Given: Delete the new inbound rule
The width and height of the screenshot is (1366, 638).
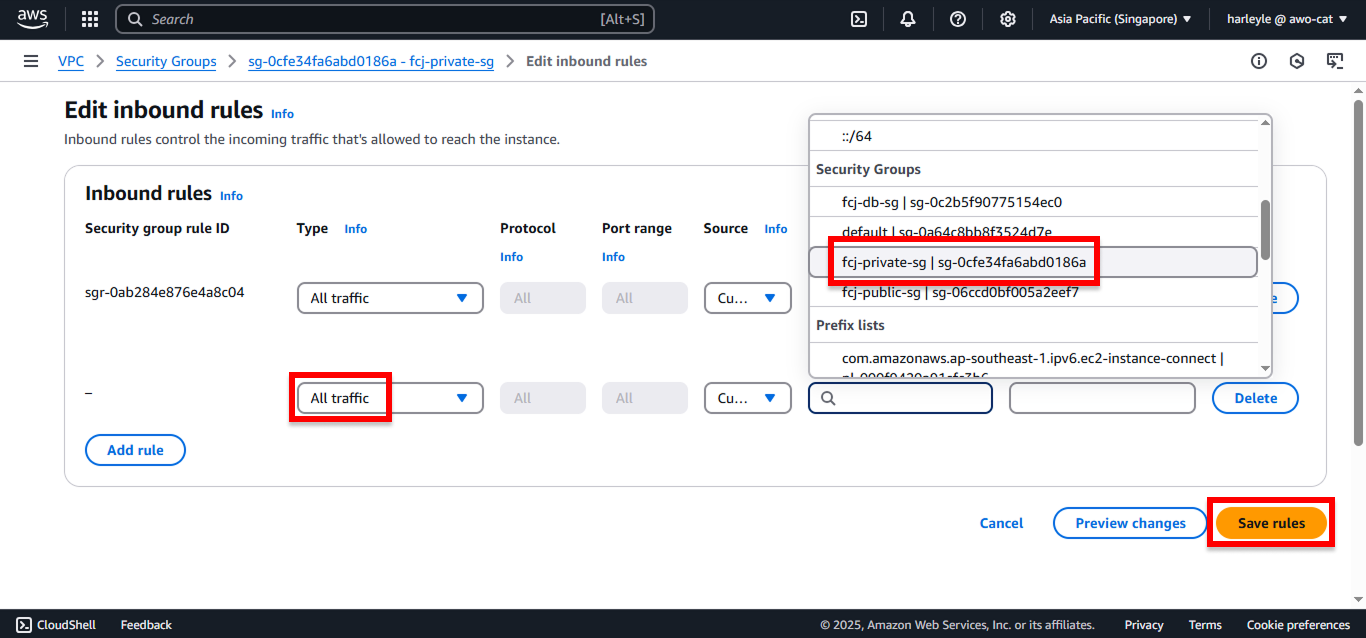Looking at the screenshot, I should pyautogui.click(x=1255, y=398).
